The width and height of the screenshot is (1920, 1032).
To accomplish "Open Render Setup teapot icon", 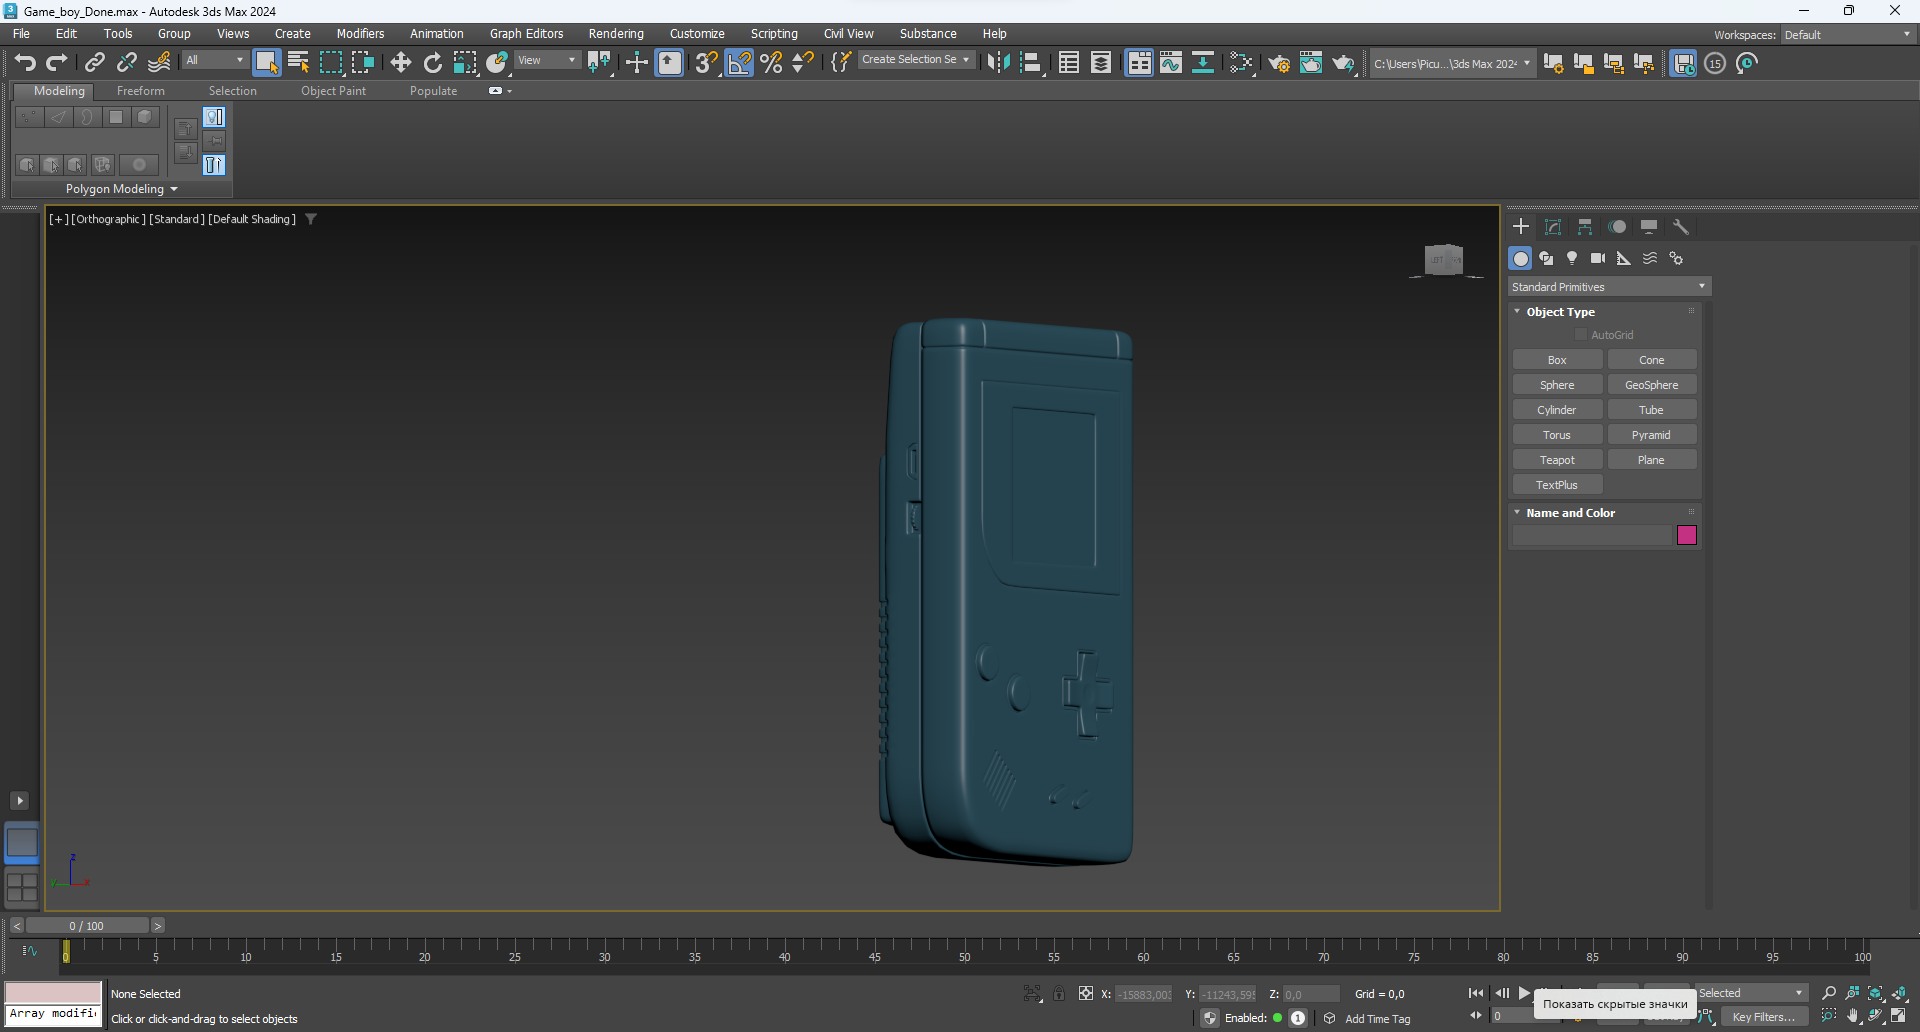I will 1279,63.
